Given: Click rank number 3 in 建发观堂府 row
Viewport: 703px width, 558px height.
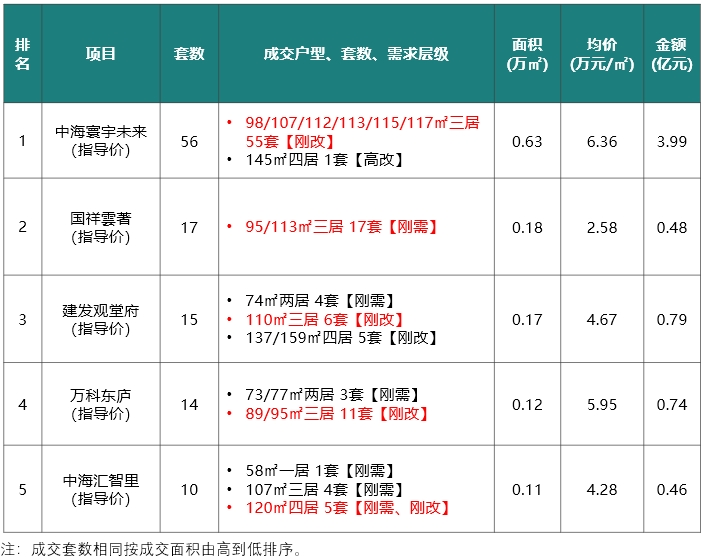Looking at the screenshot, I should [22, 320].
